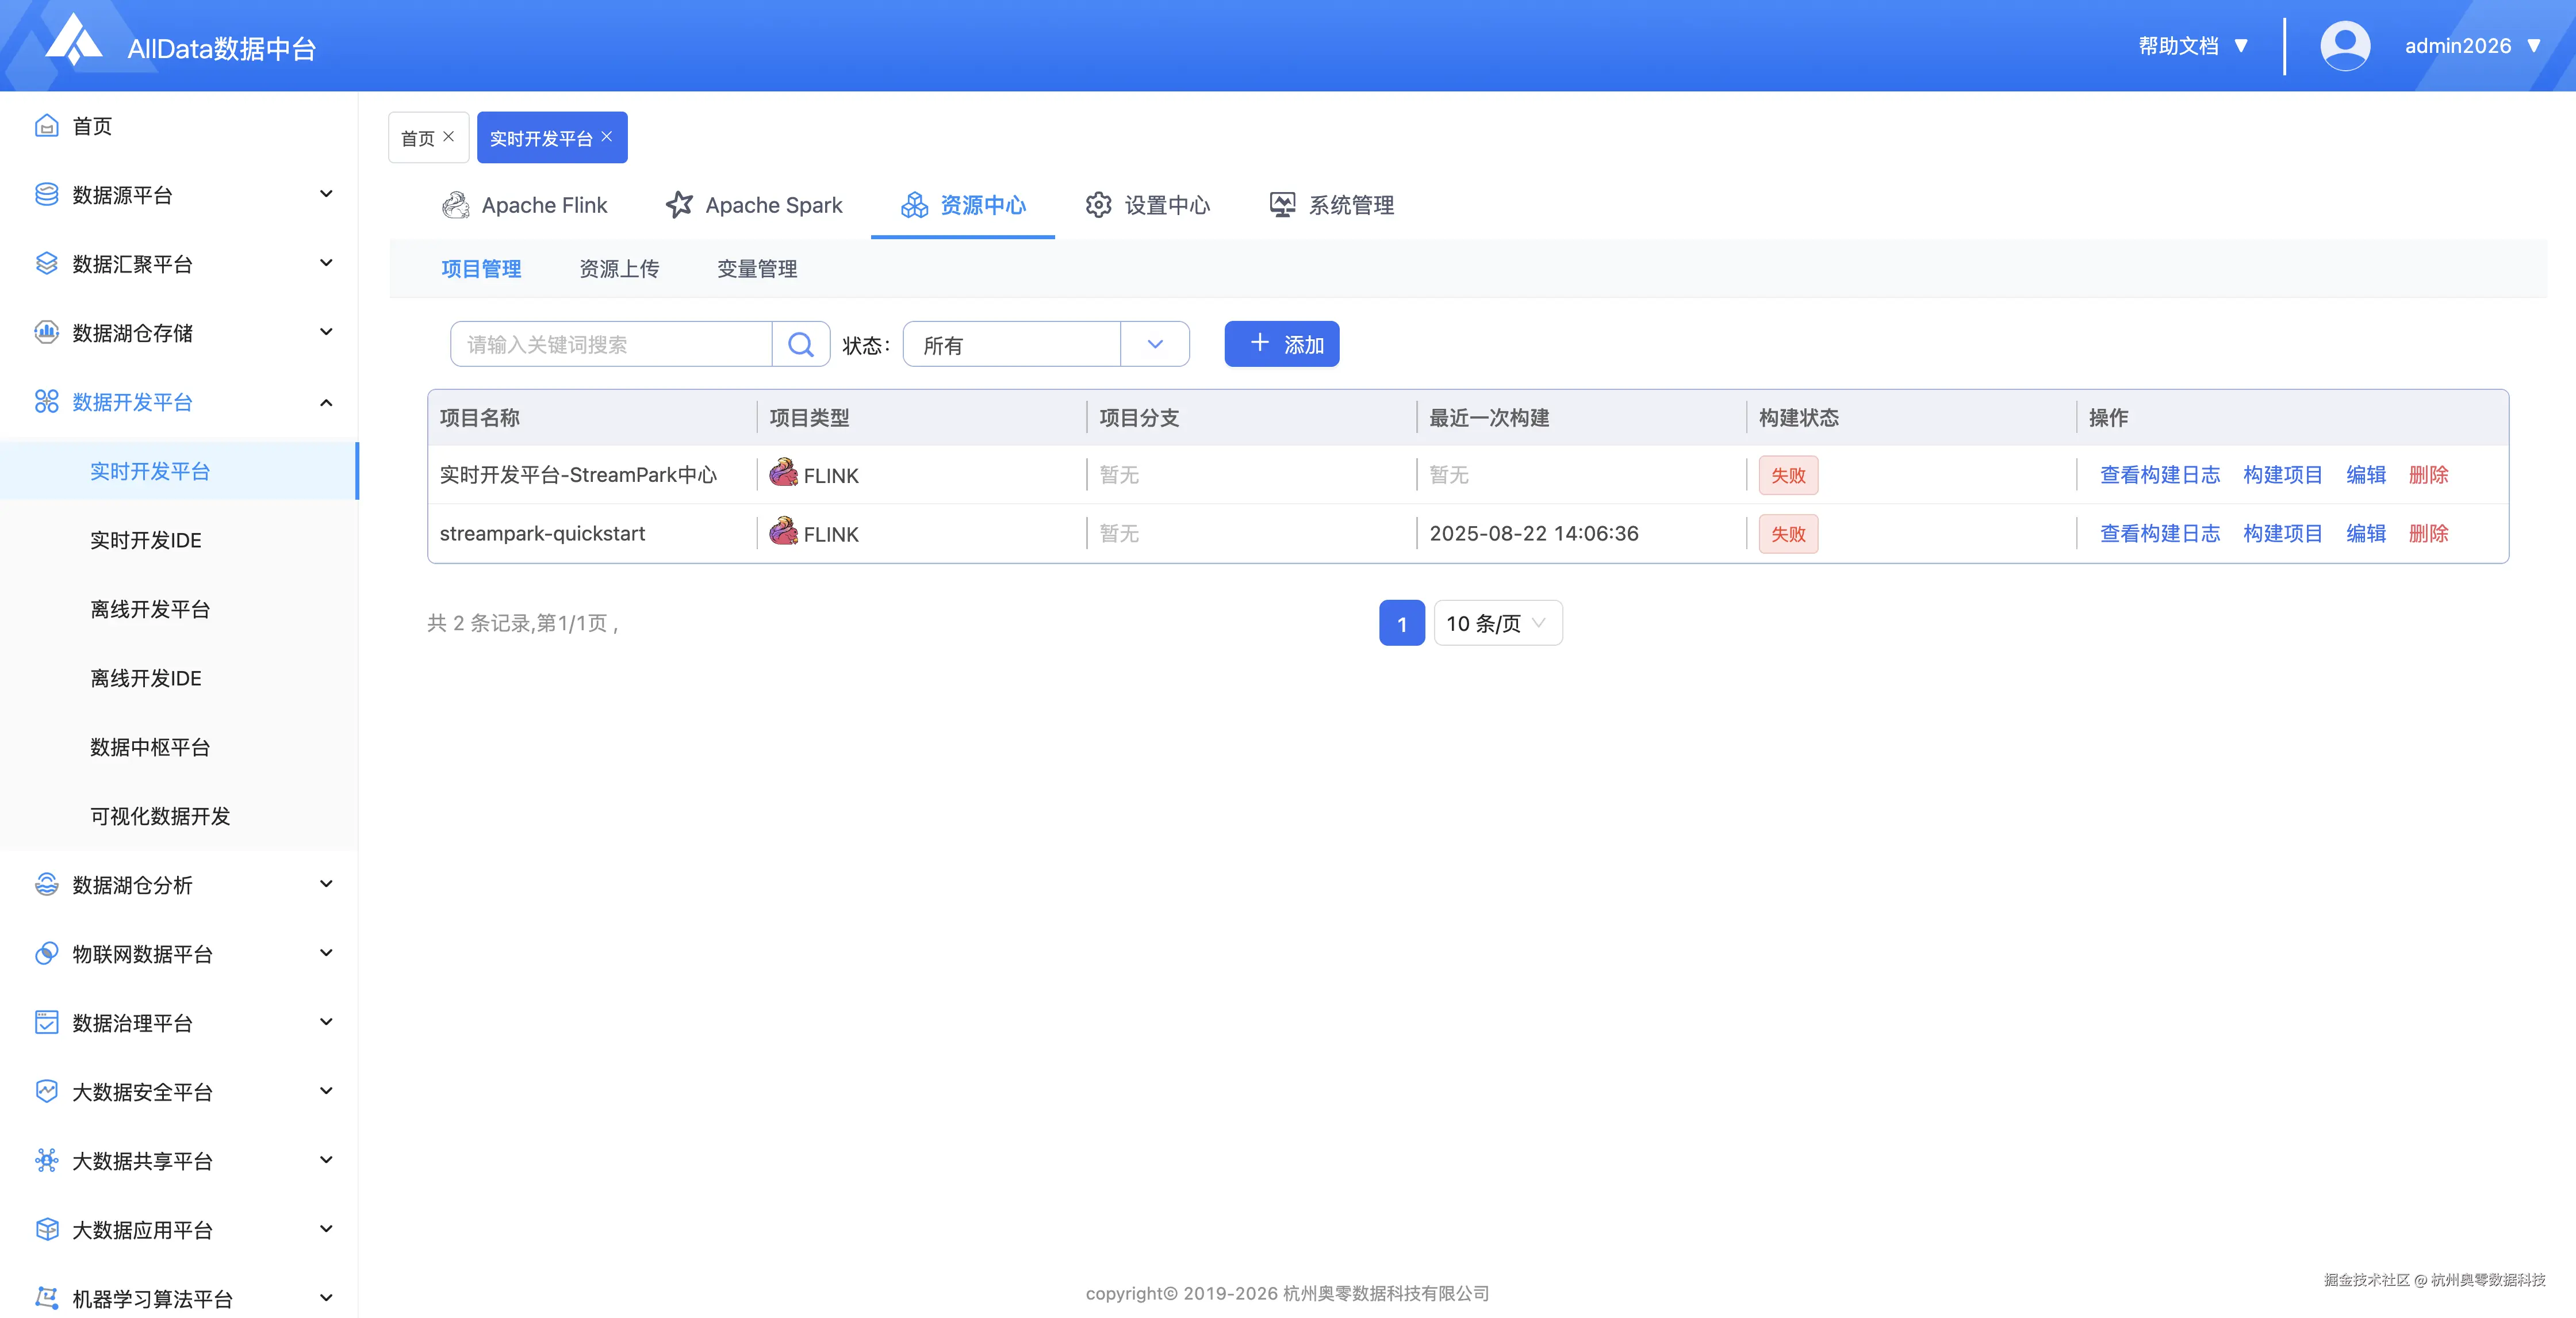Switch to the Apache Spark tab
Viewport: 2576px width, 1318px height.
754,205
